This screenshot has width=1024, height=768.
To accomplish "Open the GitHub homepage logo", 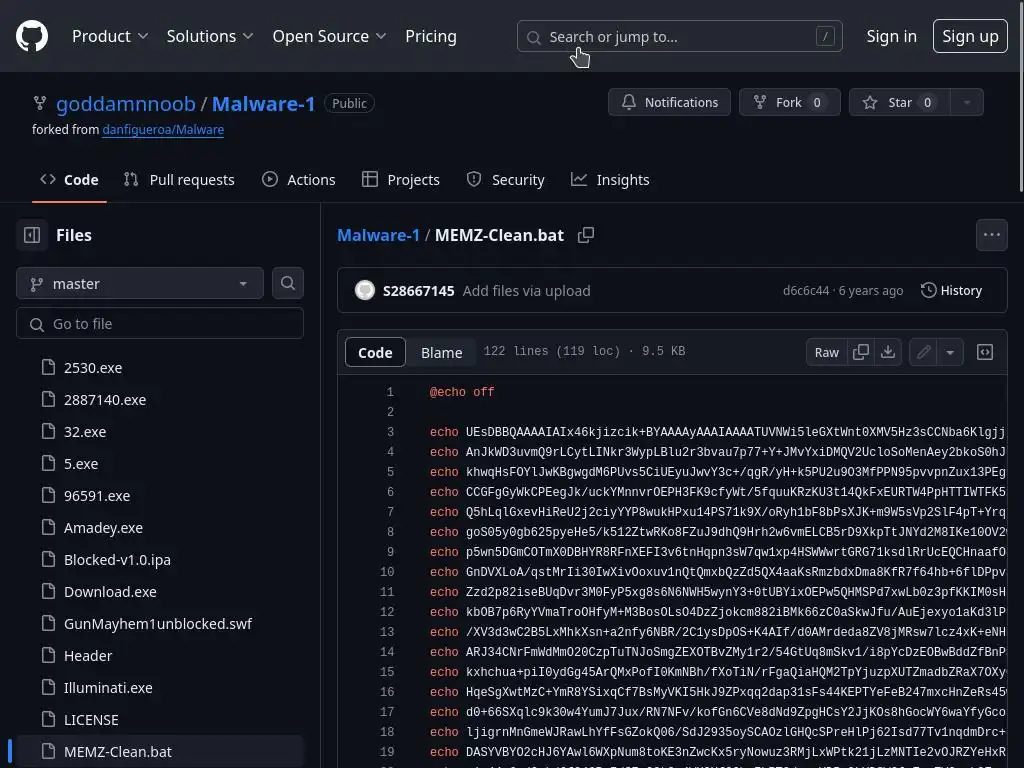I will coord(32,36).
